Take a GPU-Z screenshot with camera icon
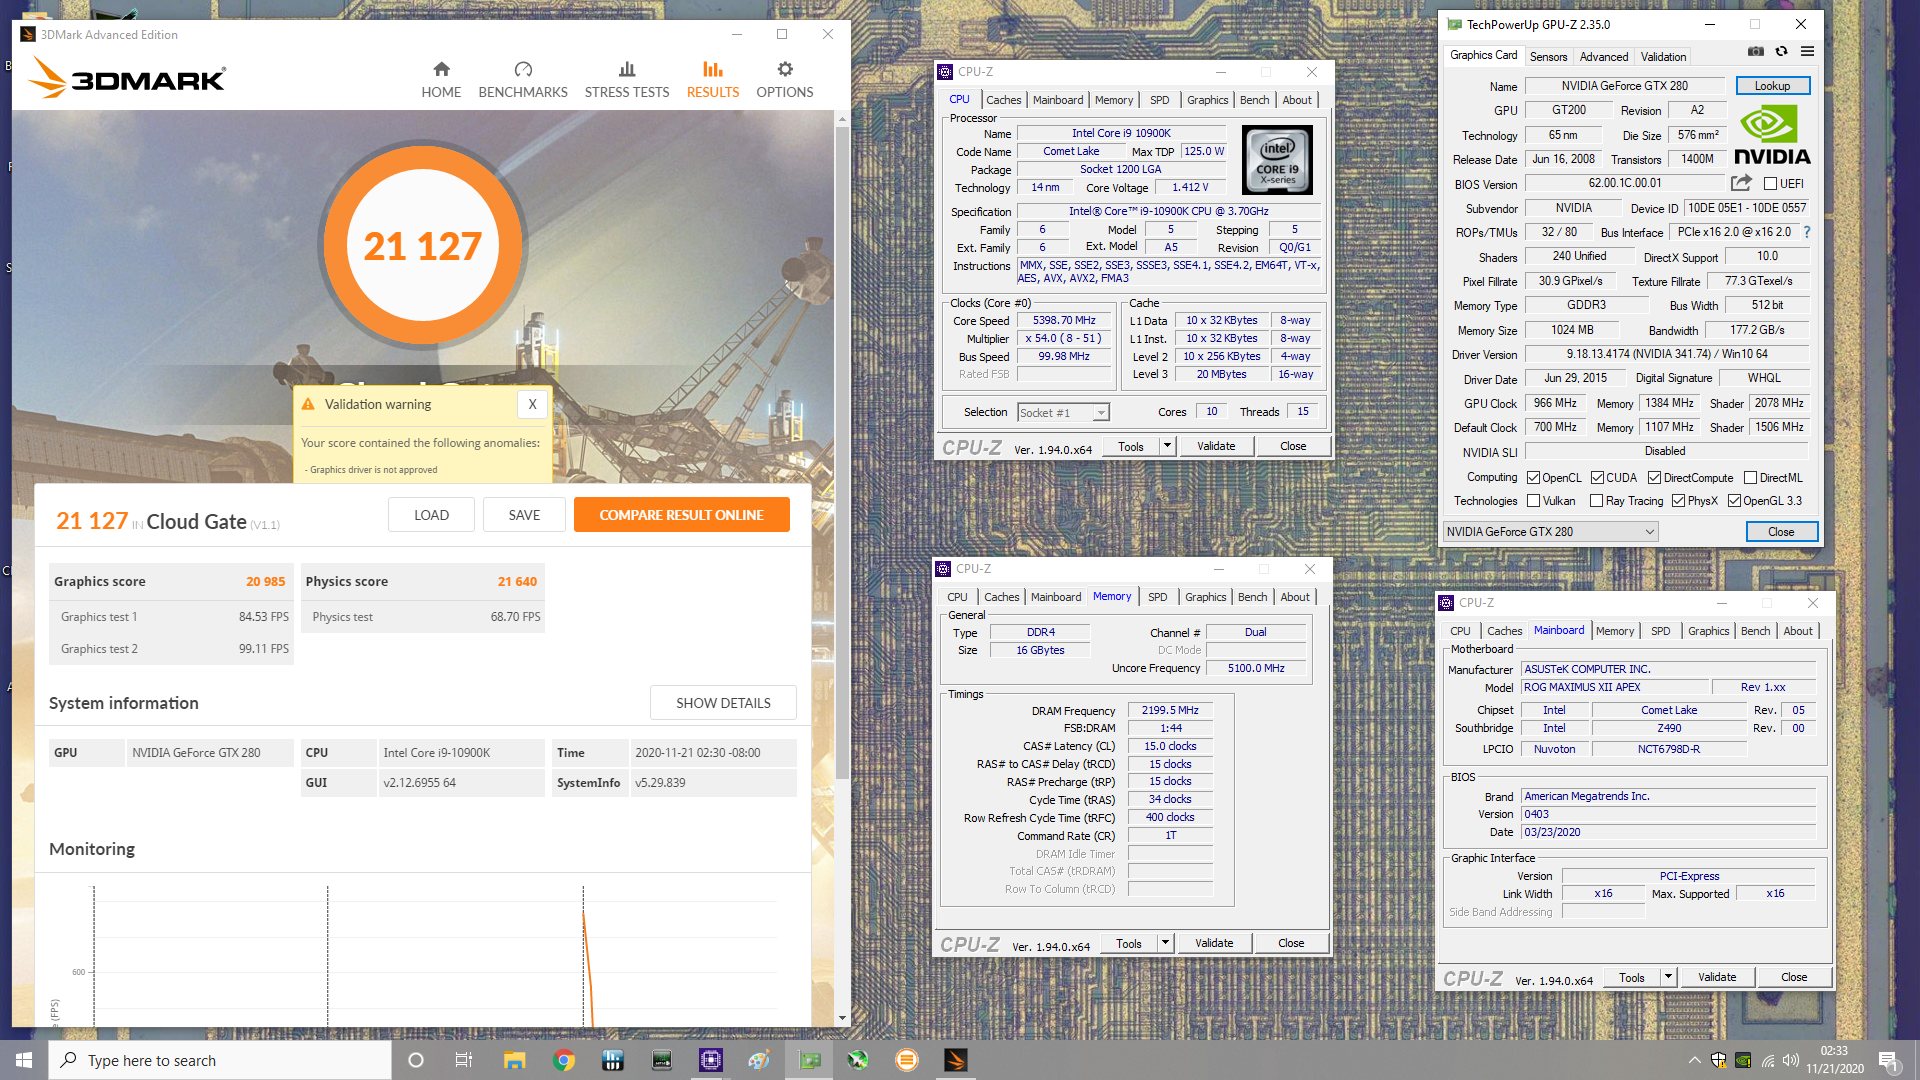Image resolution: width=1920 pixels, height=1080 pixels. tap(1755, 51)
